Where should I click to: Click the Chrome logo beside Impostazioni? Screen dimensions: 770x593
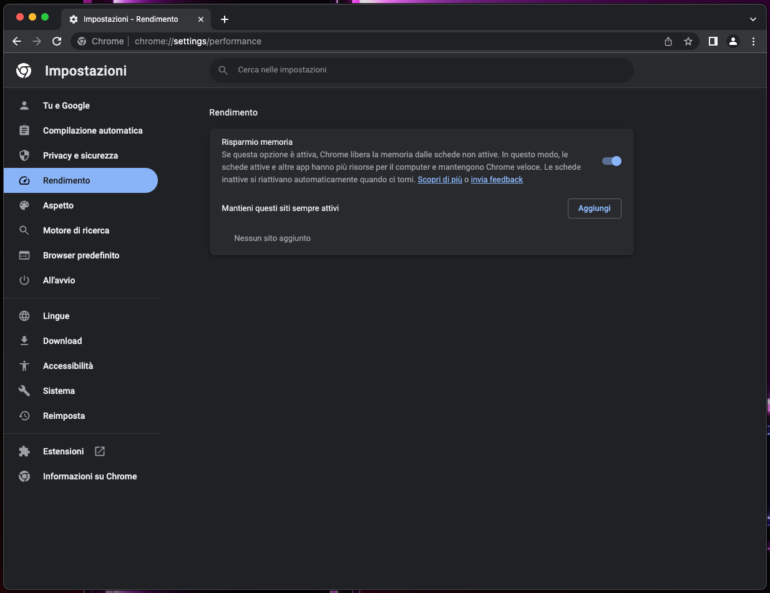[24, 71]
